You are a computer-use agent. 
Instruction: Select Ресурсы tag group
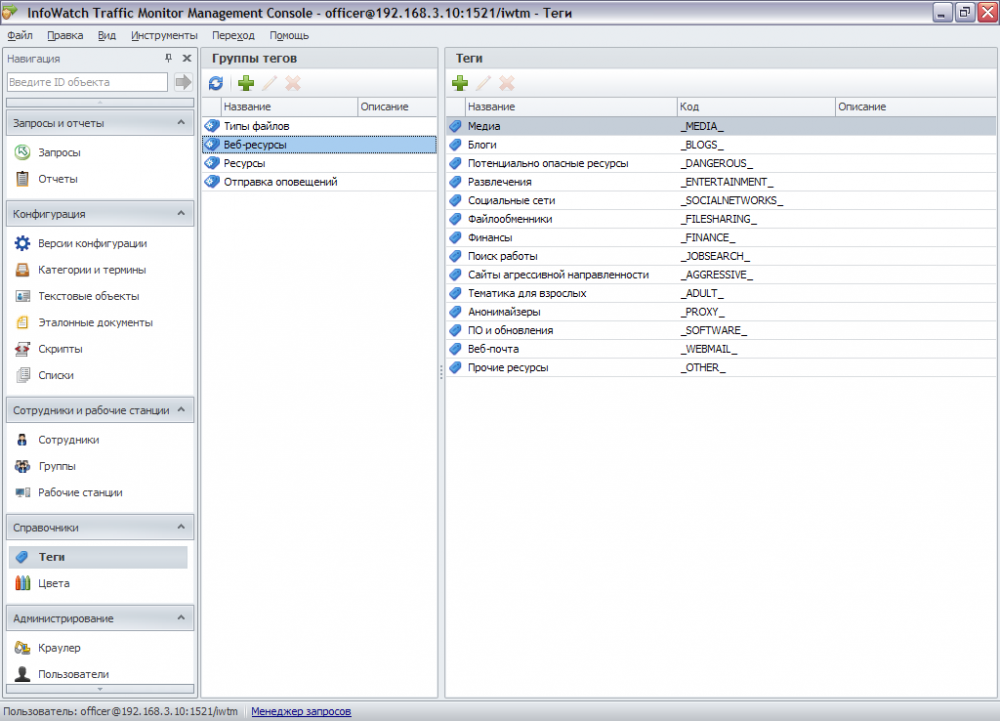(320, 163)
